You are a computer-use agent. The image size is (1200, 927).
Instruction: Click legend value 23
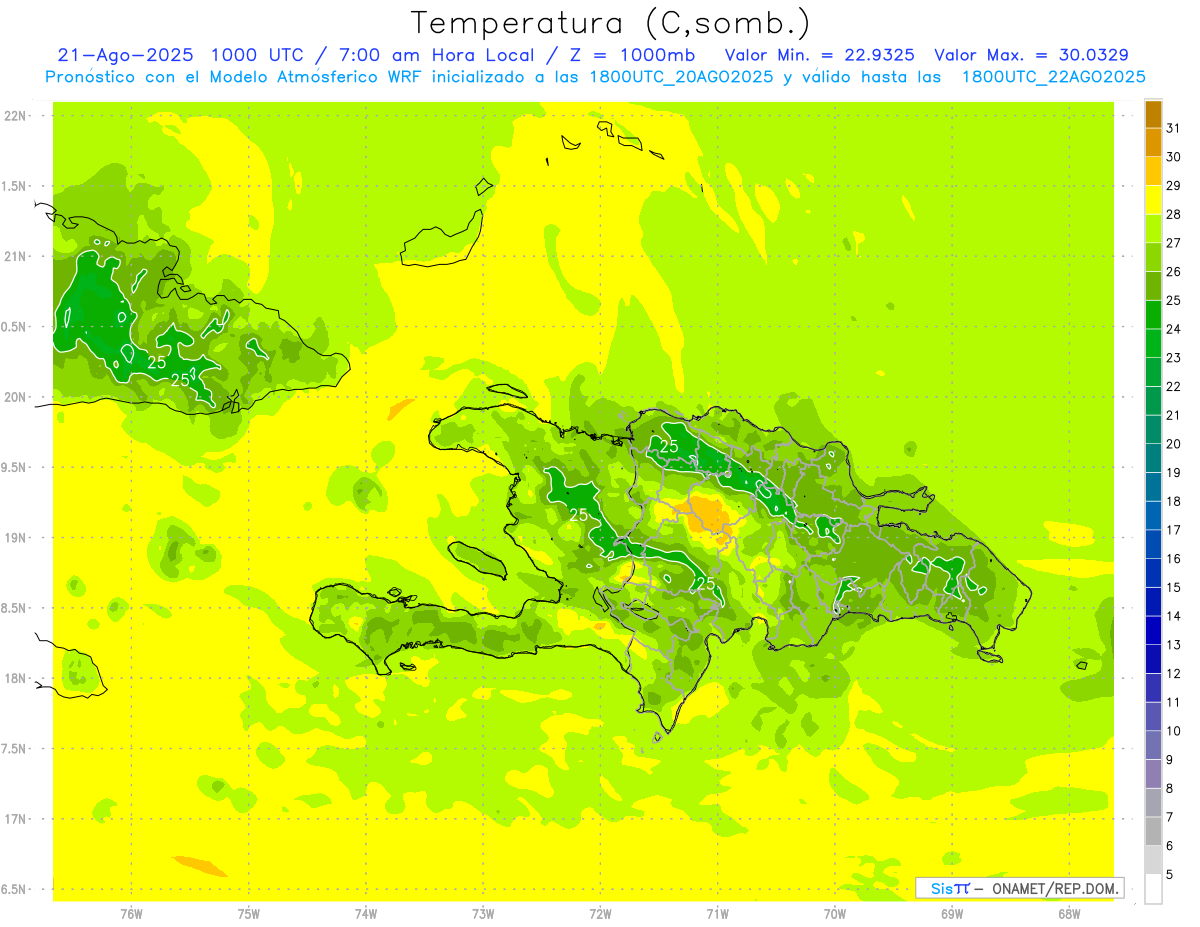click(x=1174, y=358)
